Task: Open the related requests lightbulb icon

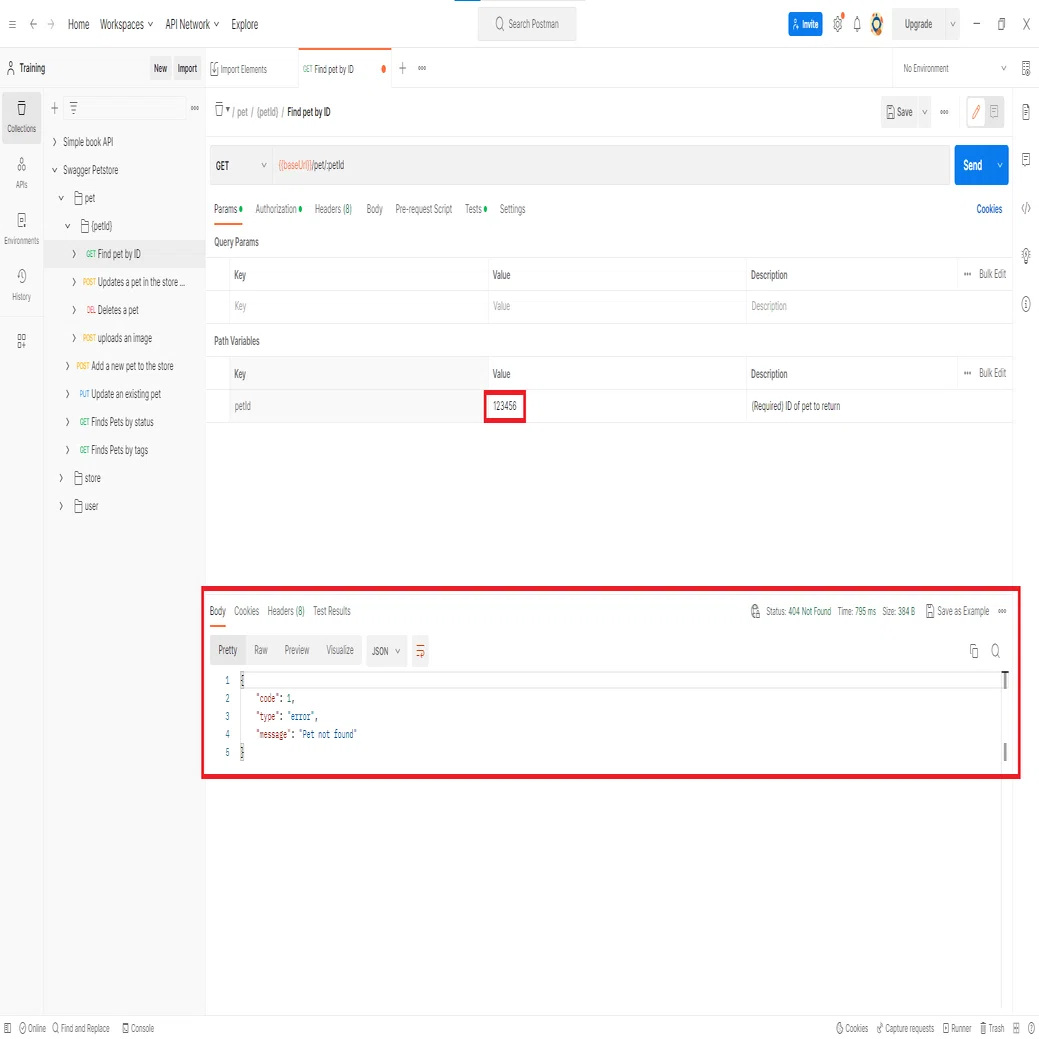Action: [1025, 254]
